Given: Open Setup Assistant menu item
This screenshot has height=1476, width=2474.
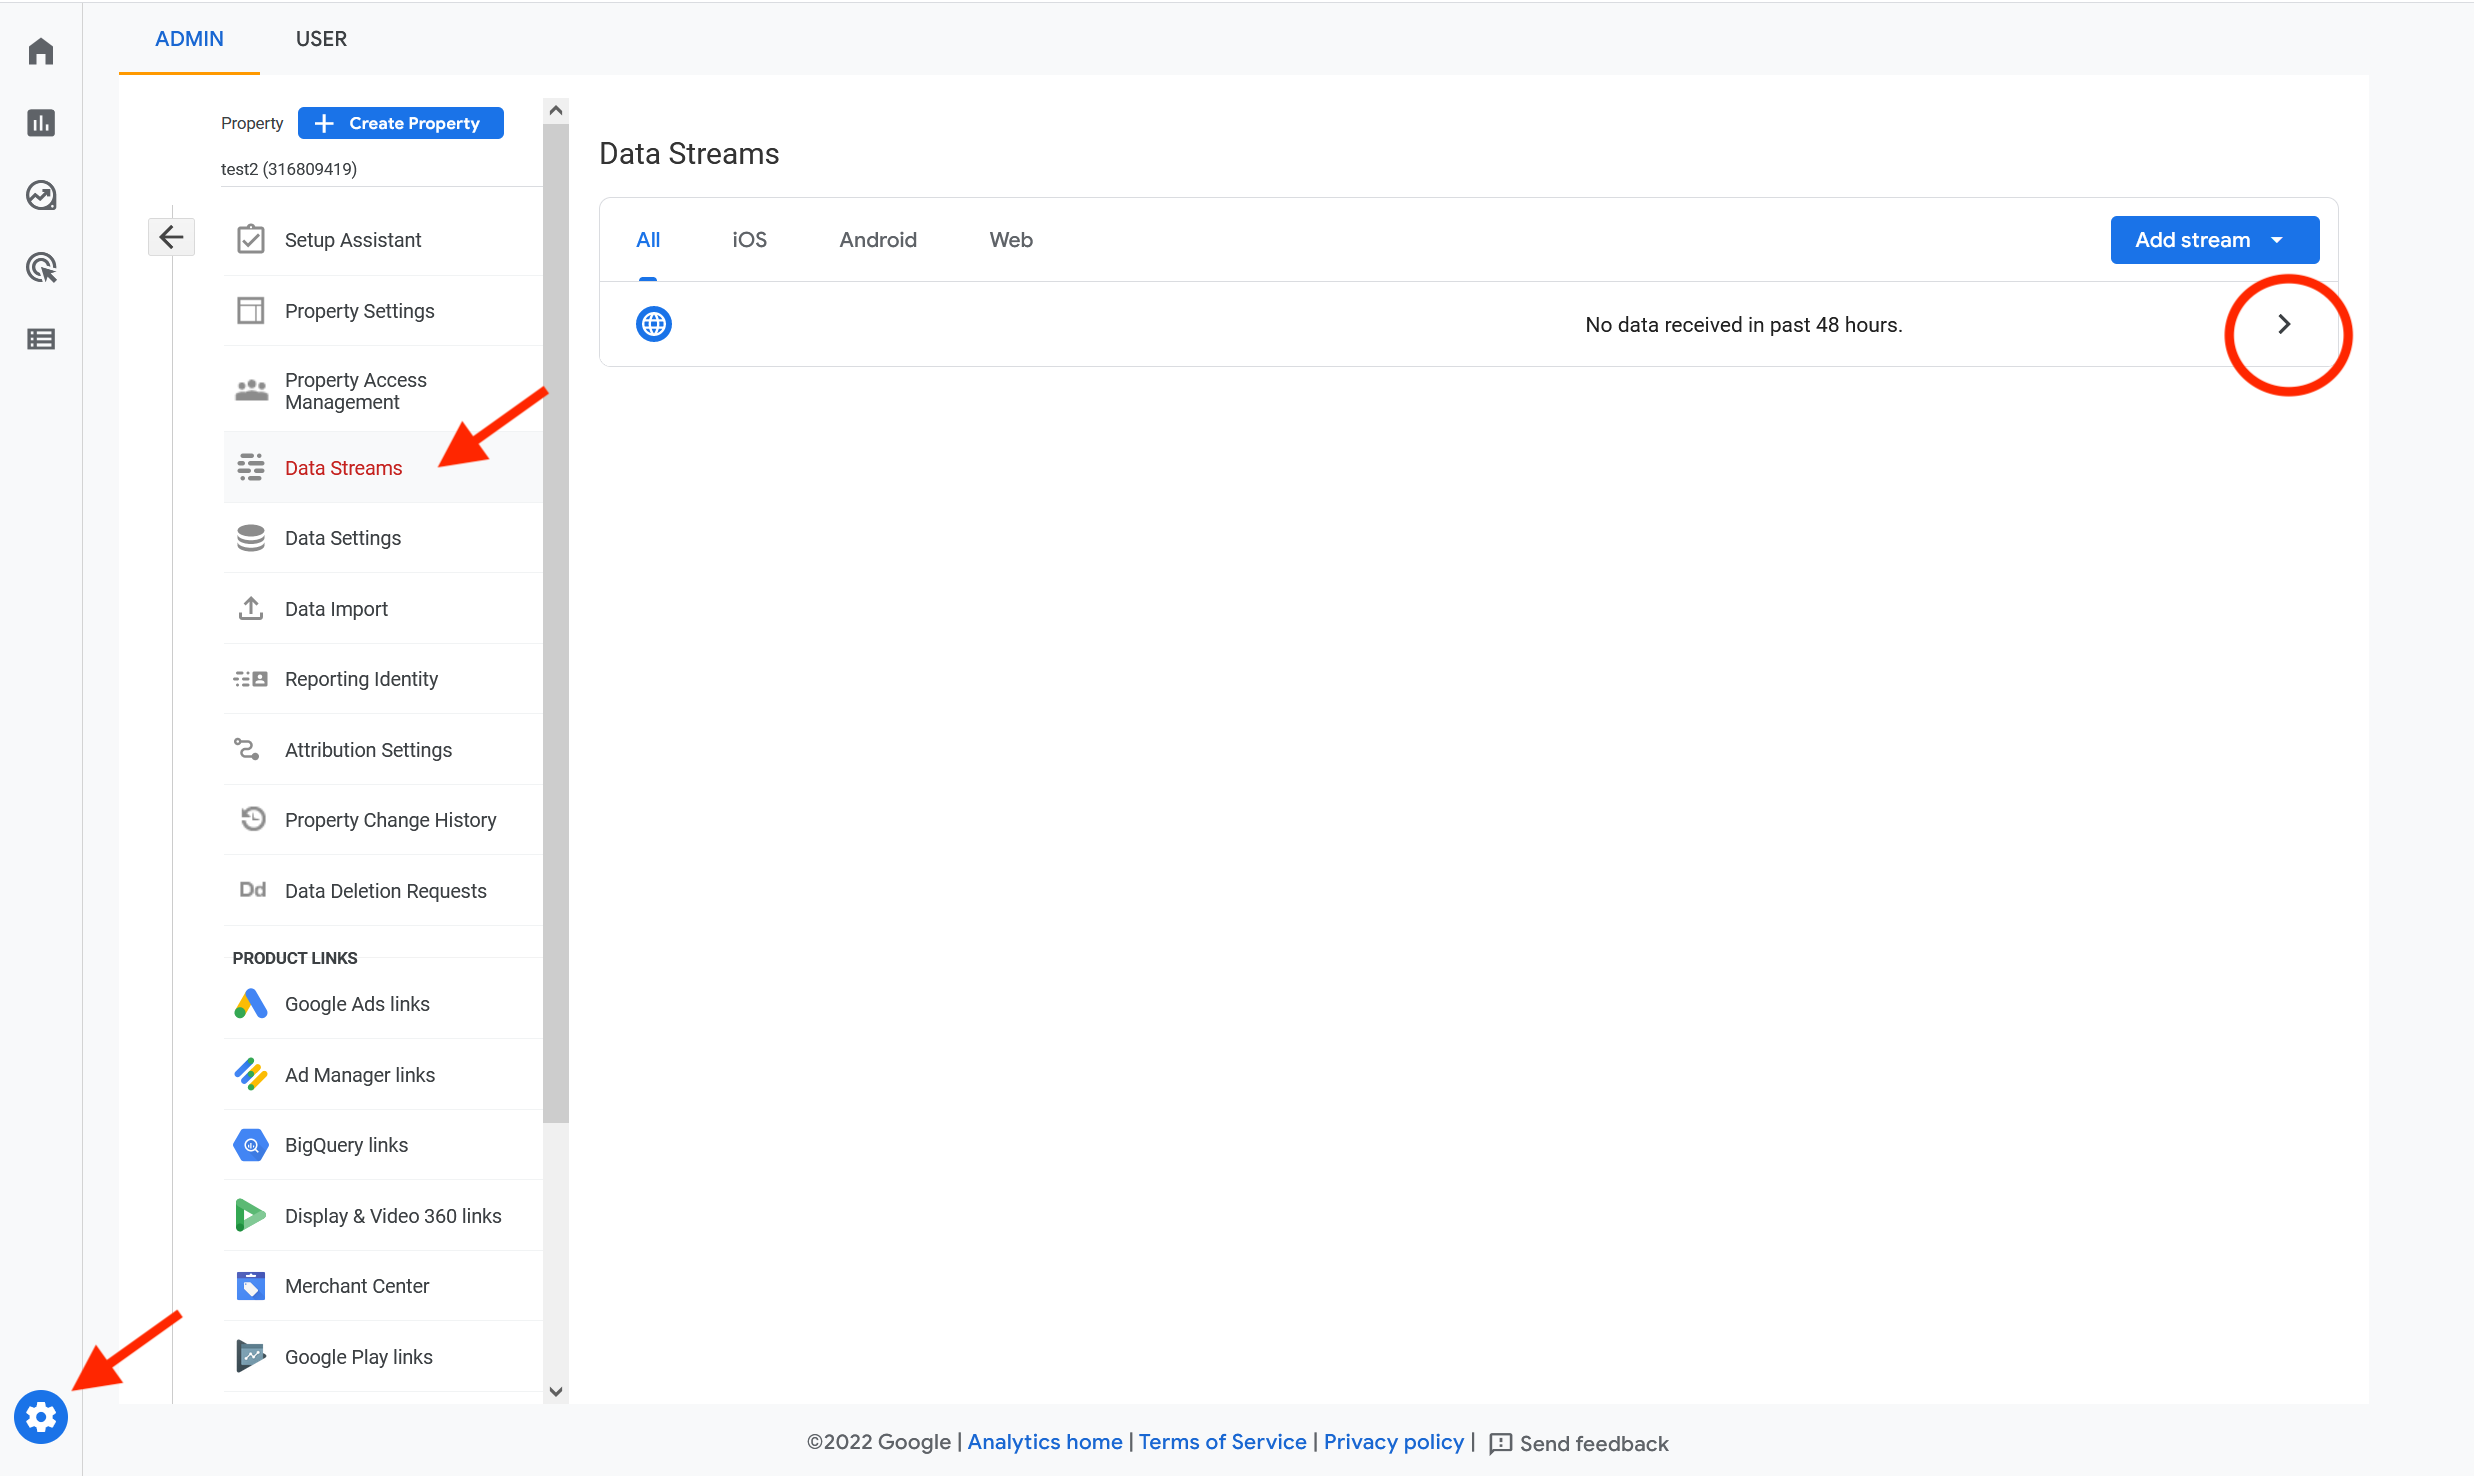Looking at the screenshot, I should [352, 240].
